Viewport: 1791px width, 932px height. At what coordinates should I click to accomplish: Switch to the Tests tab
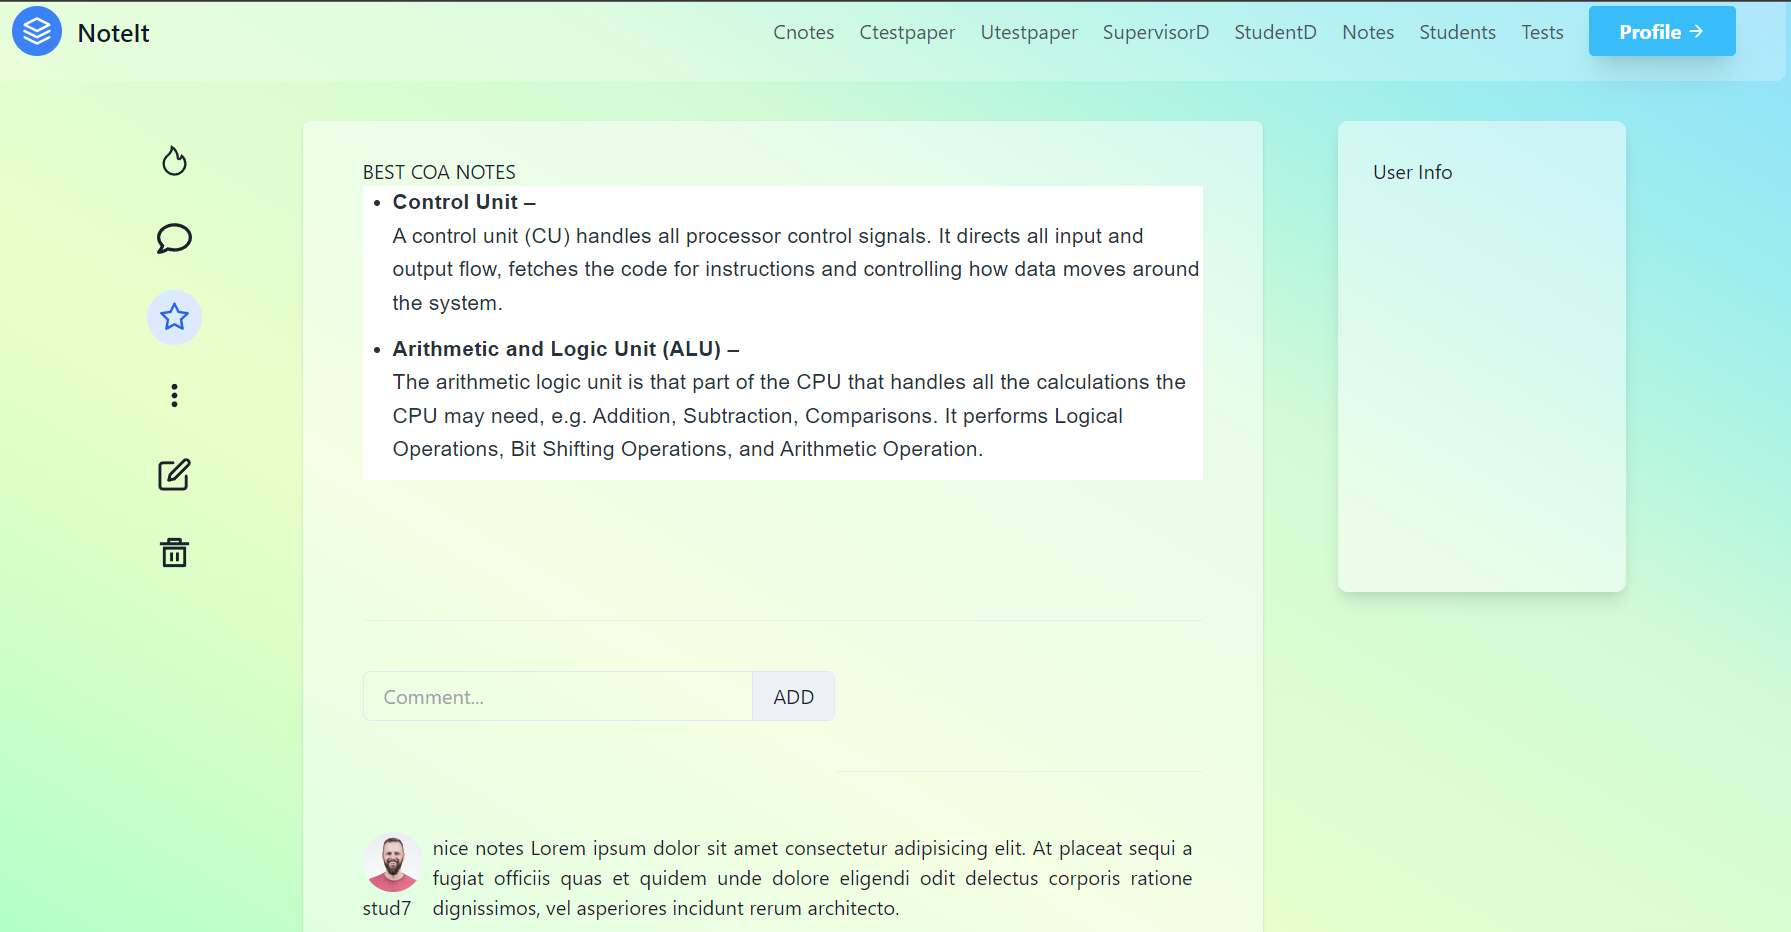pyautogui.click(x=1542, y=31)
